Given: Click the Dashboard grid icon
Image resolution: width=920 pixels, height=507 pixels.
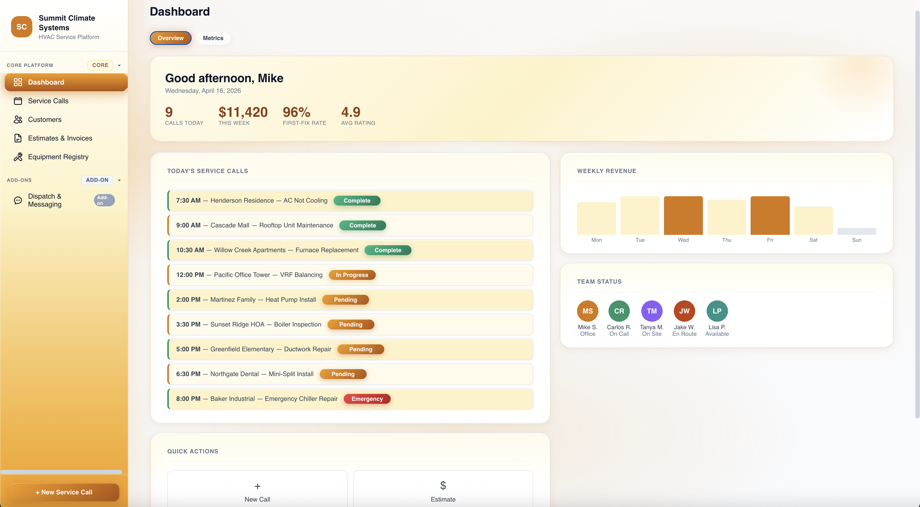Looking at the screenshot, I should (x=18, y=82).
